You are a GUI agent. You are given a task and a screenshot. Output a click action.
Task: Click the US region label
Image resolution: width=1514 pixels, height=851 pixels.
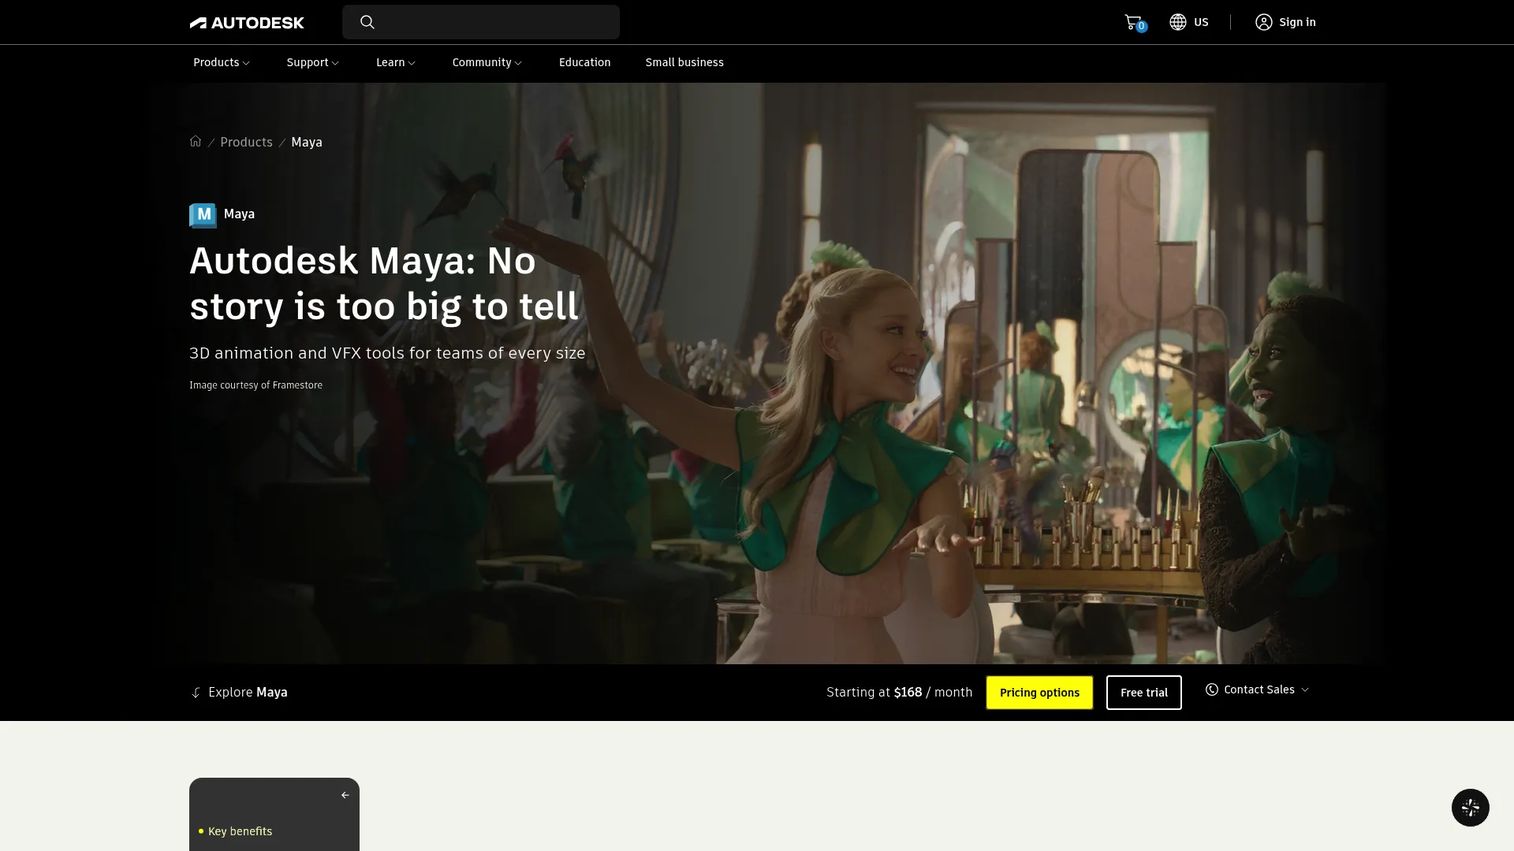pyautogui.click(x=1201, y=22)
